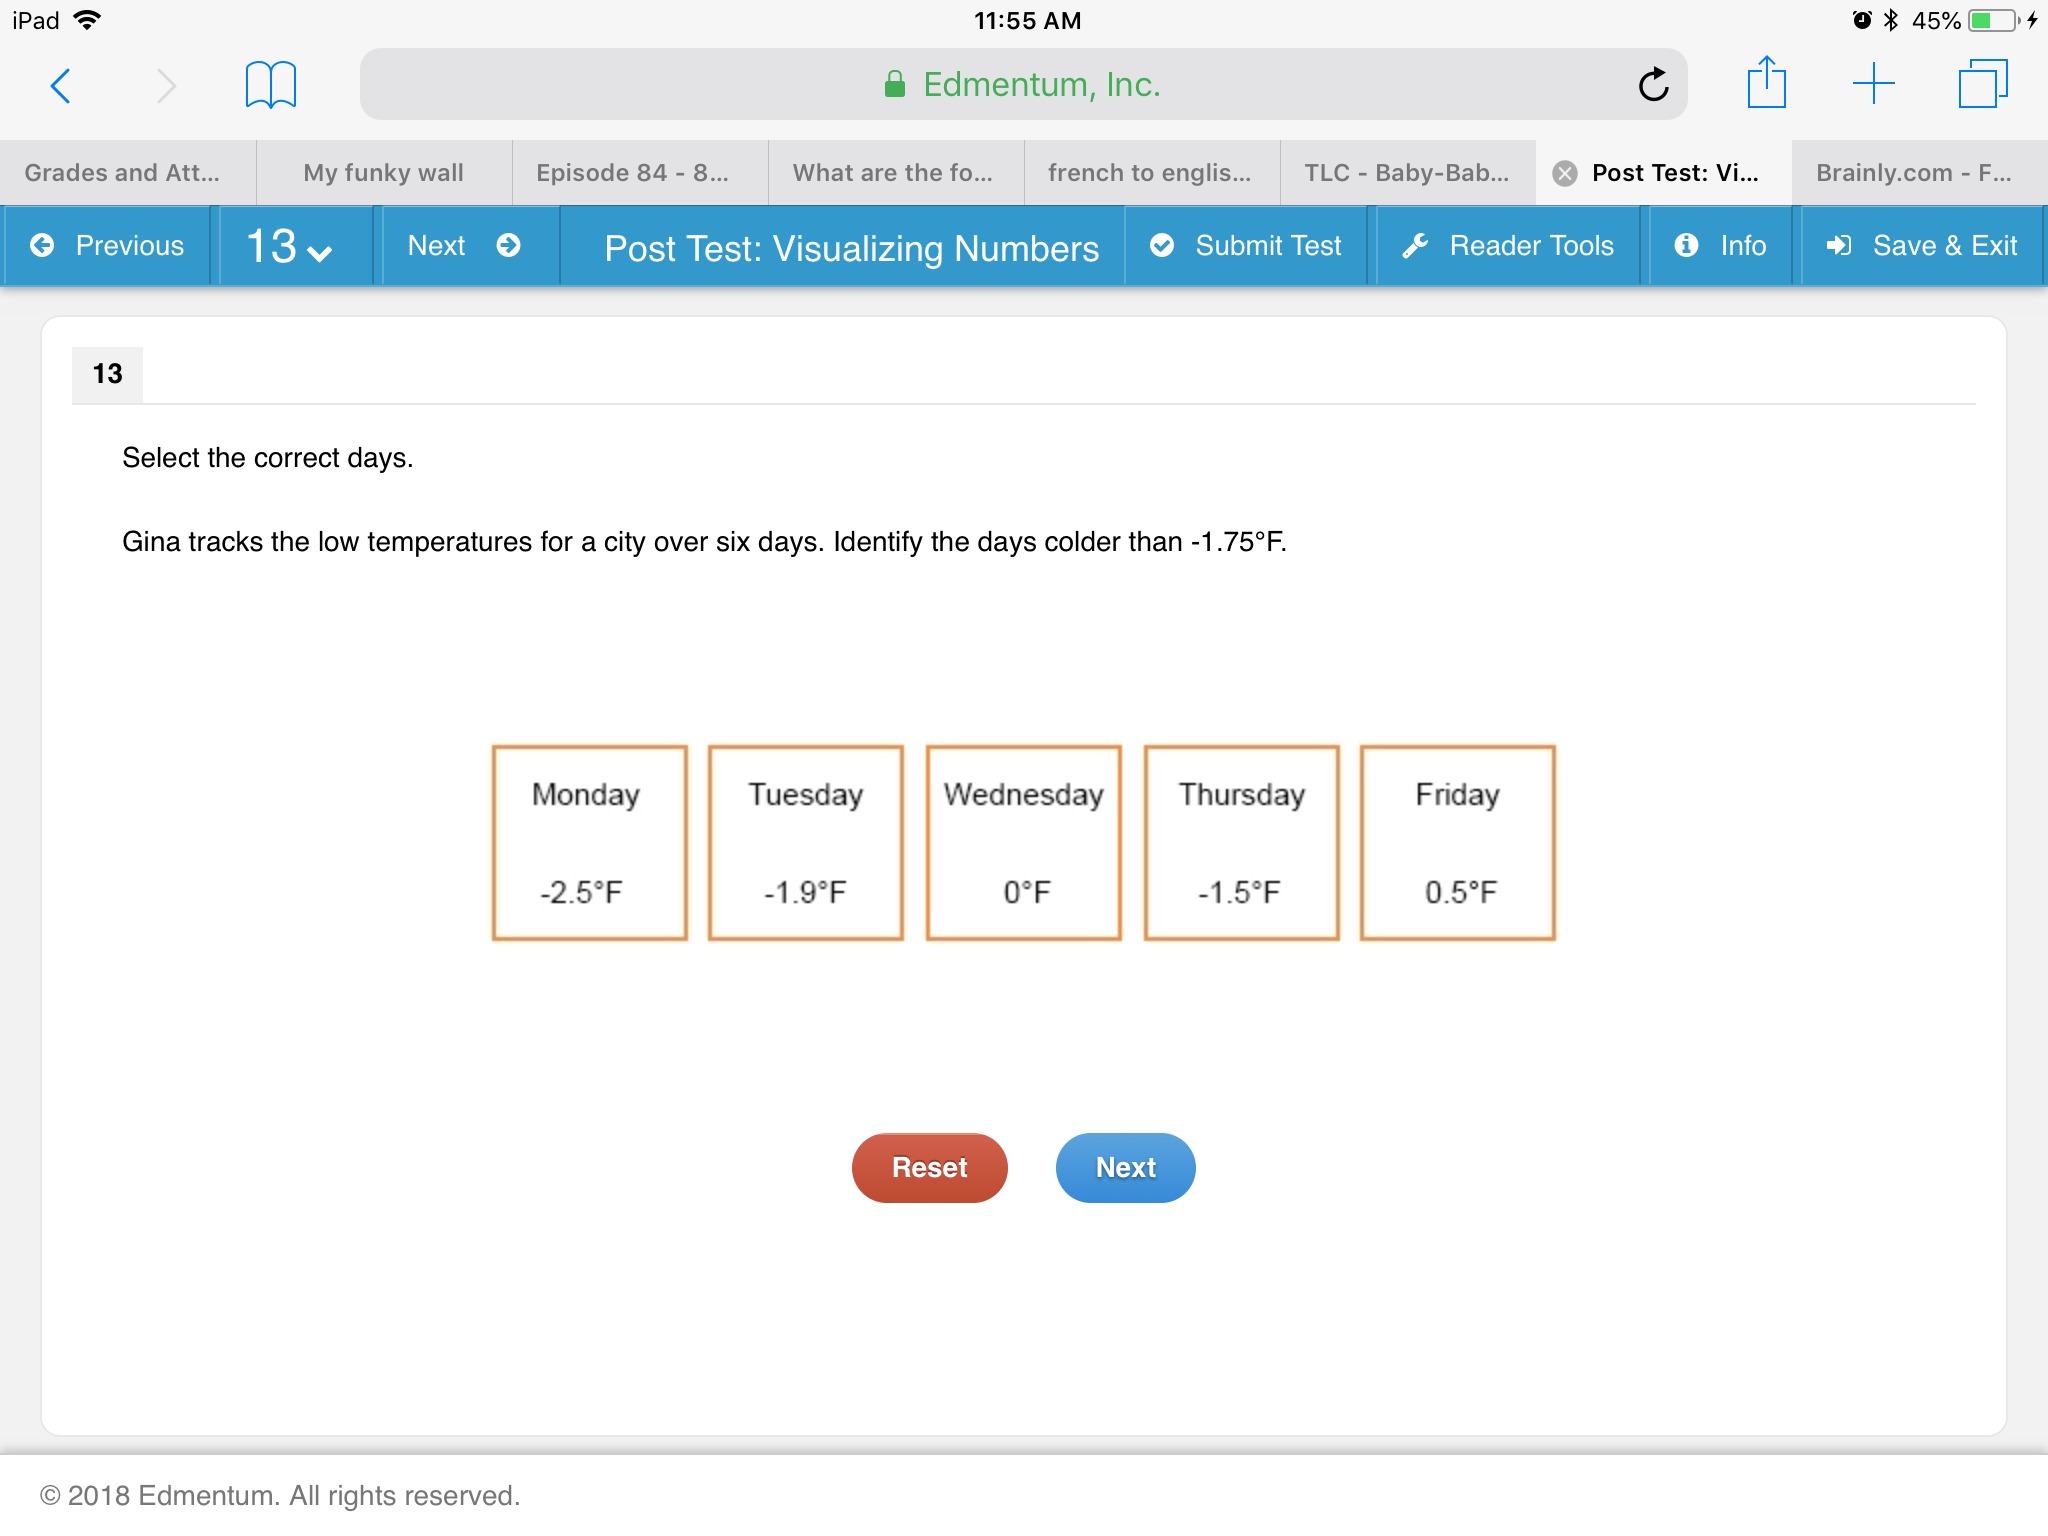Select the Monday -2.5°F box
The height and width of the screenshot is (1536, 2048).
[x=589, y=843]
